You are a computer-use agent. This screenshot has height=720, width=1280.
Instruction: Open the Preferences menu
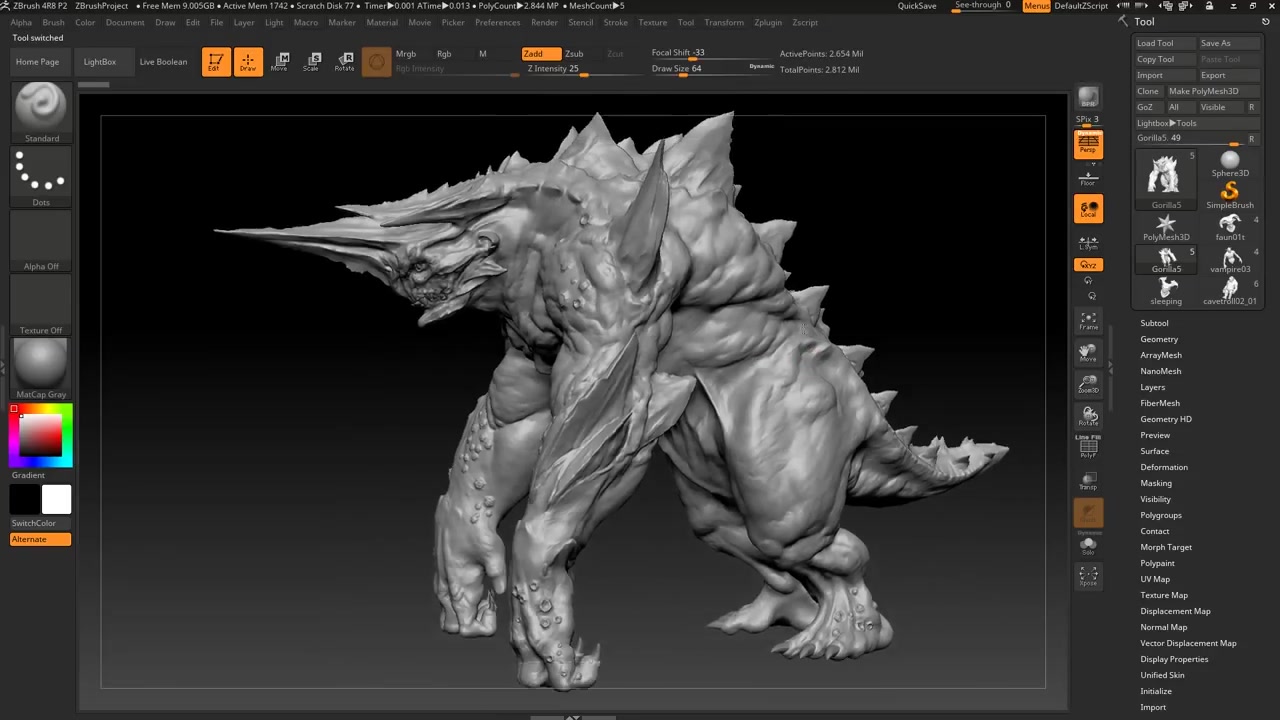coord(498,22)
